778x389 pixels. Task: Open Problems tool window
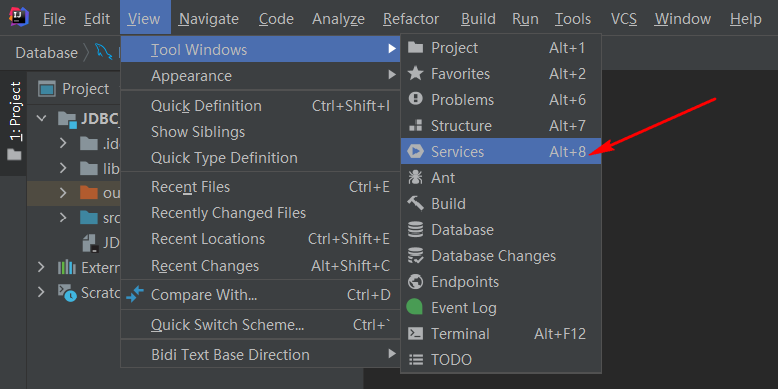coord(501,100)
